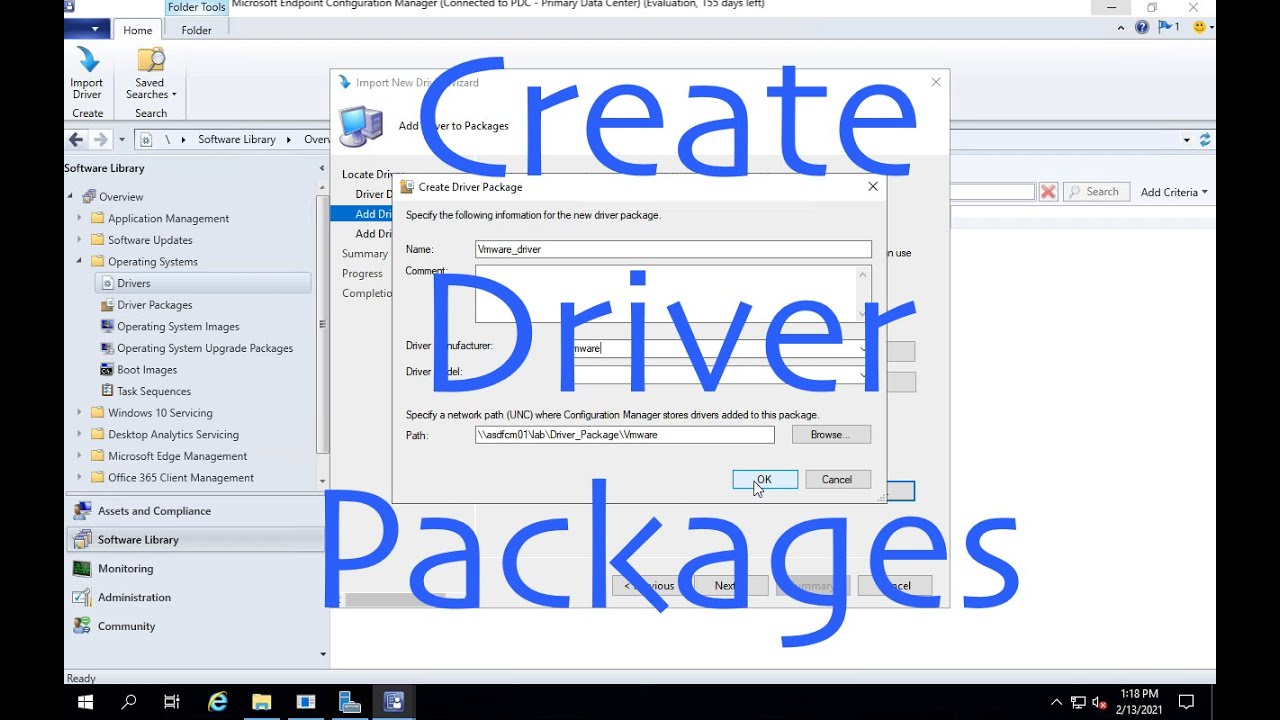Open the Add Criteria dropdown
Viewport: 1280px width, 720px height.
coord(1174,192)
